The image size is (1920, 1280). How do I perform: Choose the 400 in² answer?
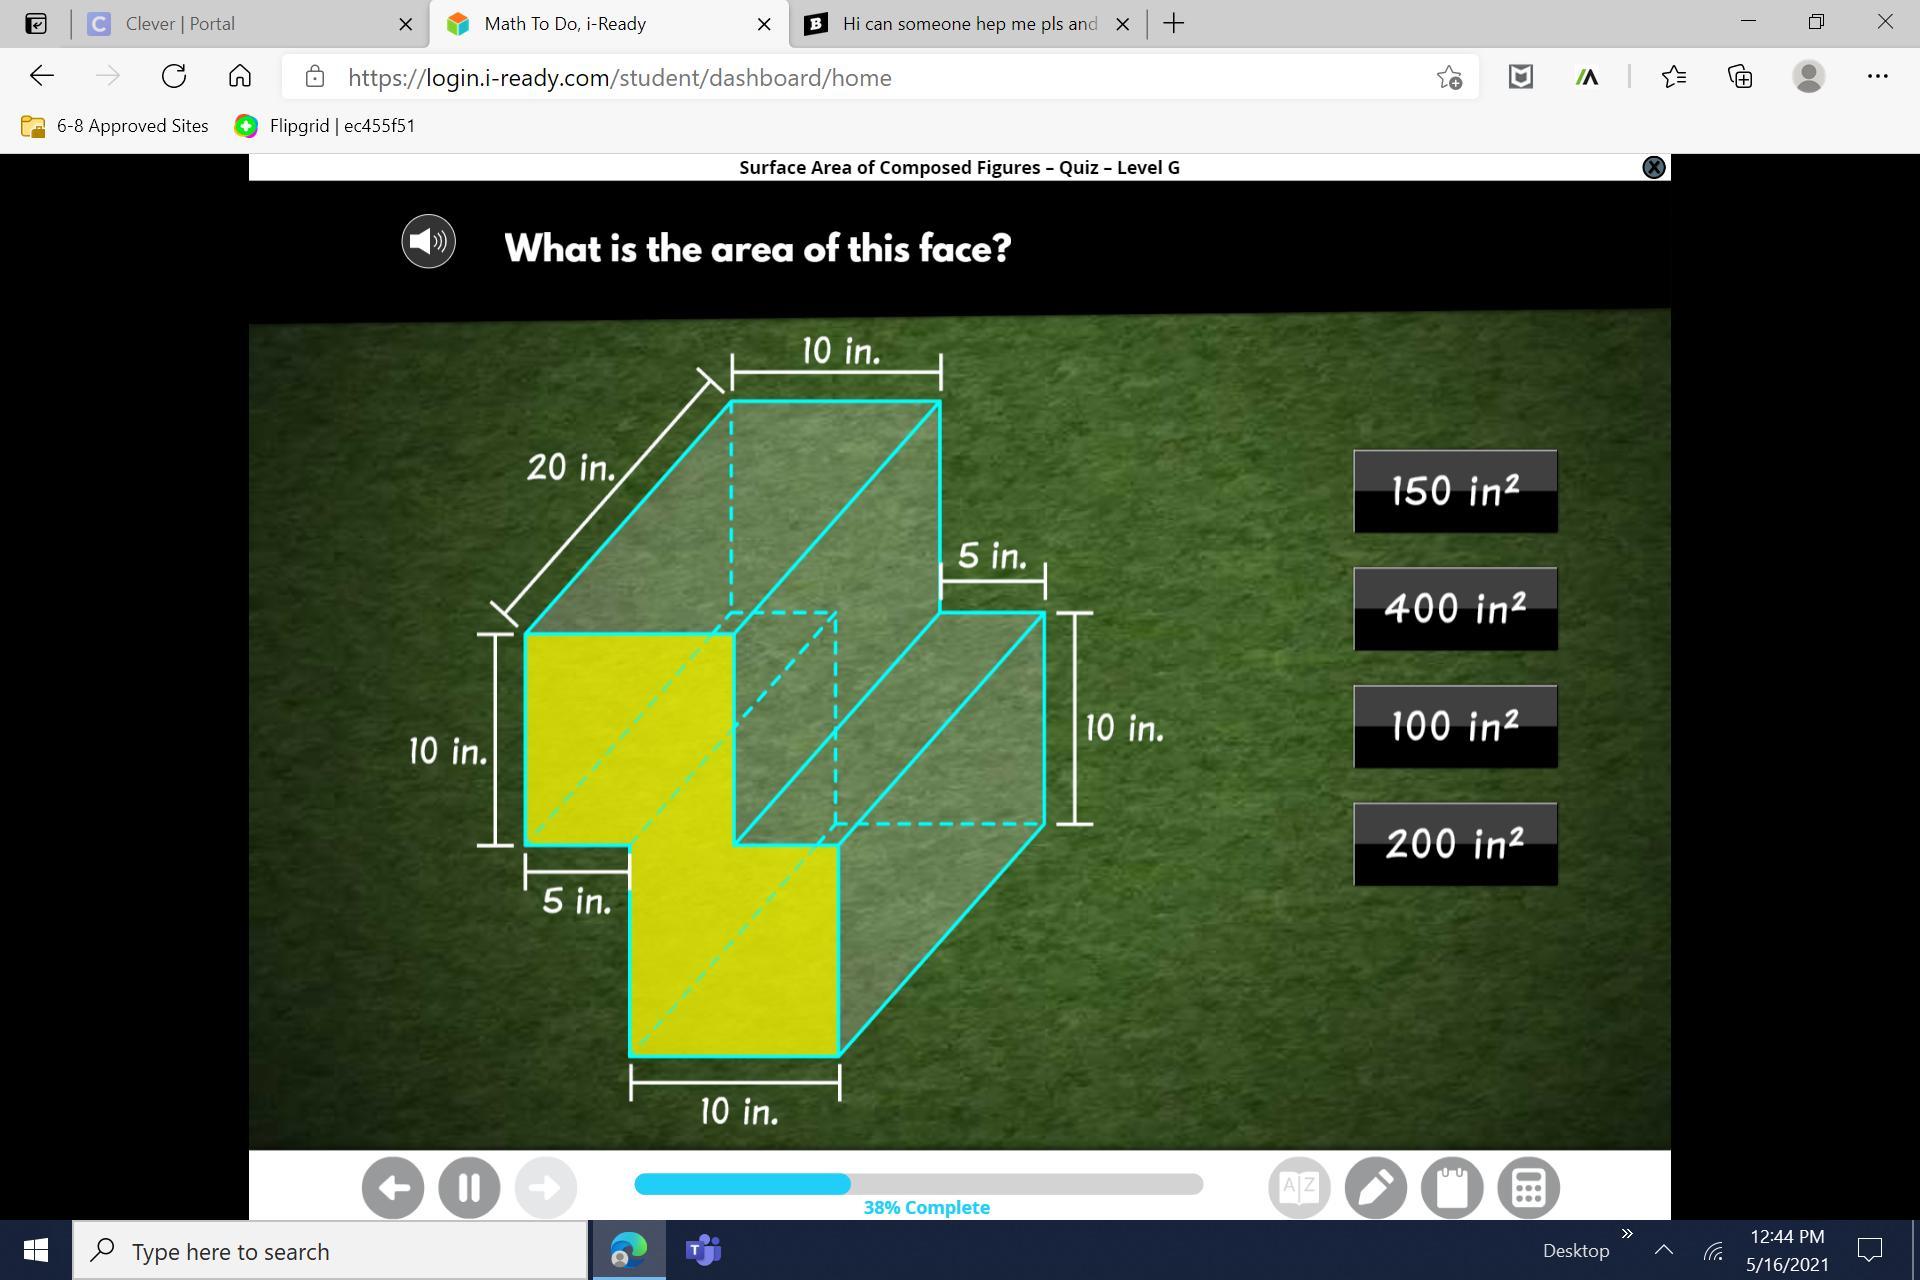tap(1455, 609)
